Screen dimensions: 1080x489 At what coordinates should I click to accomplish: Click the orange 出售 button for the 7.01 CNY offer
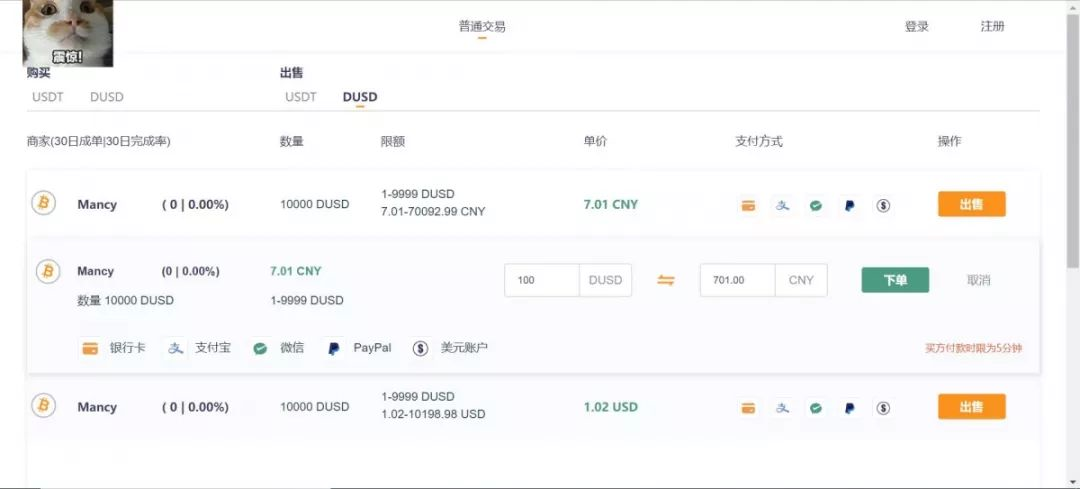point(971,204)
